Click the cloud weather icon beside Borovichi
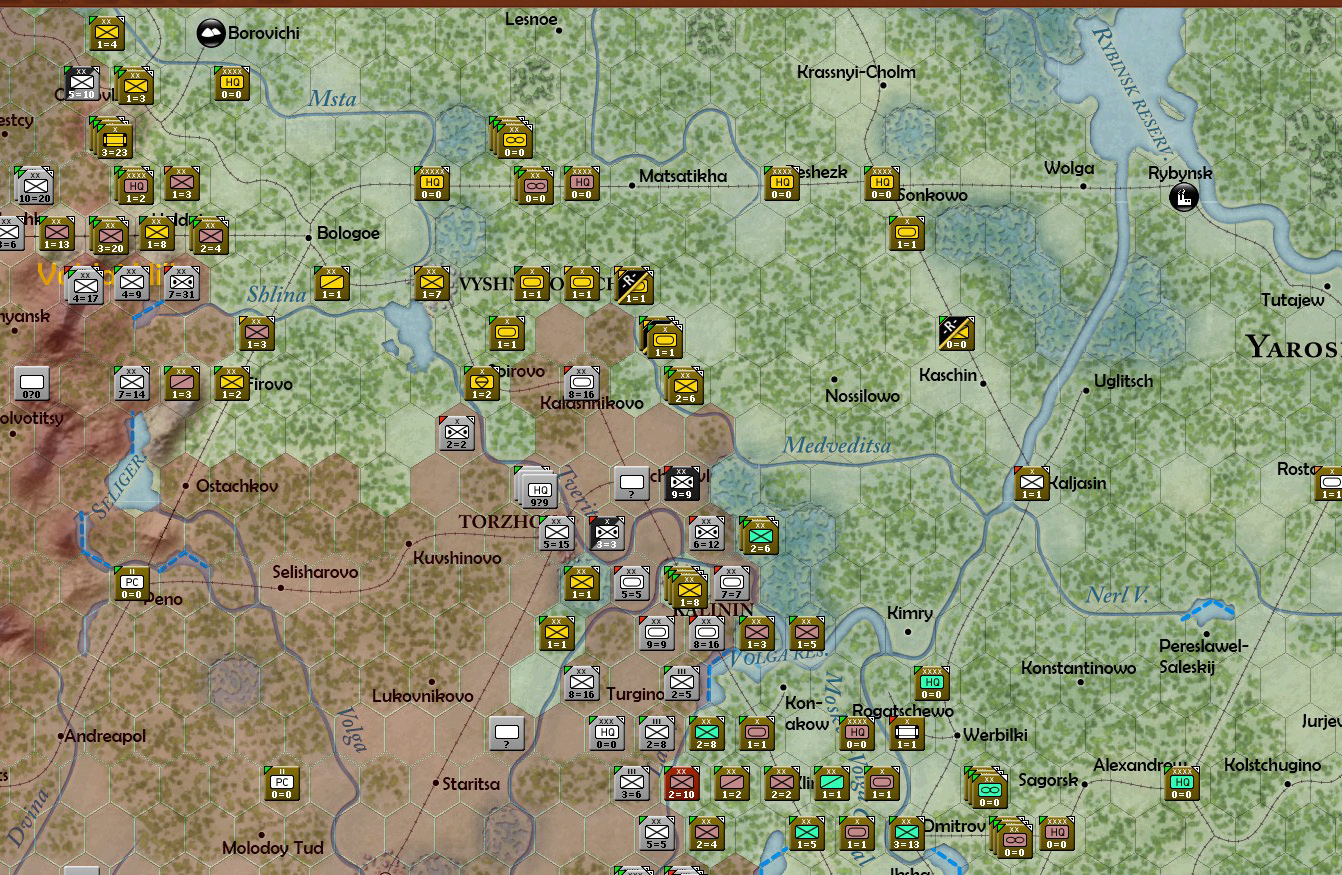 pyautogui.click(x=211, y=34)
